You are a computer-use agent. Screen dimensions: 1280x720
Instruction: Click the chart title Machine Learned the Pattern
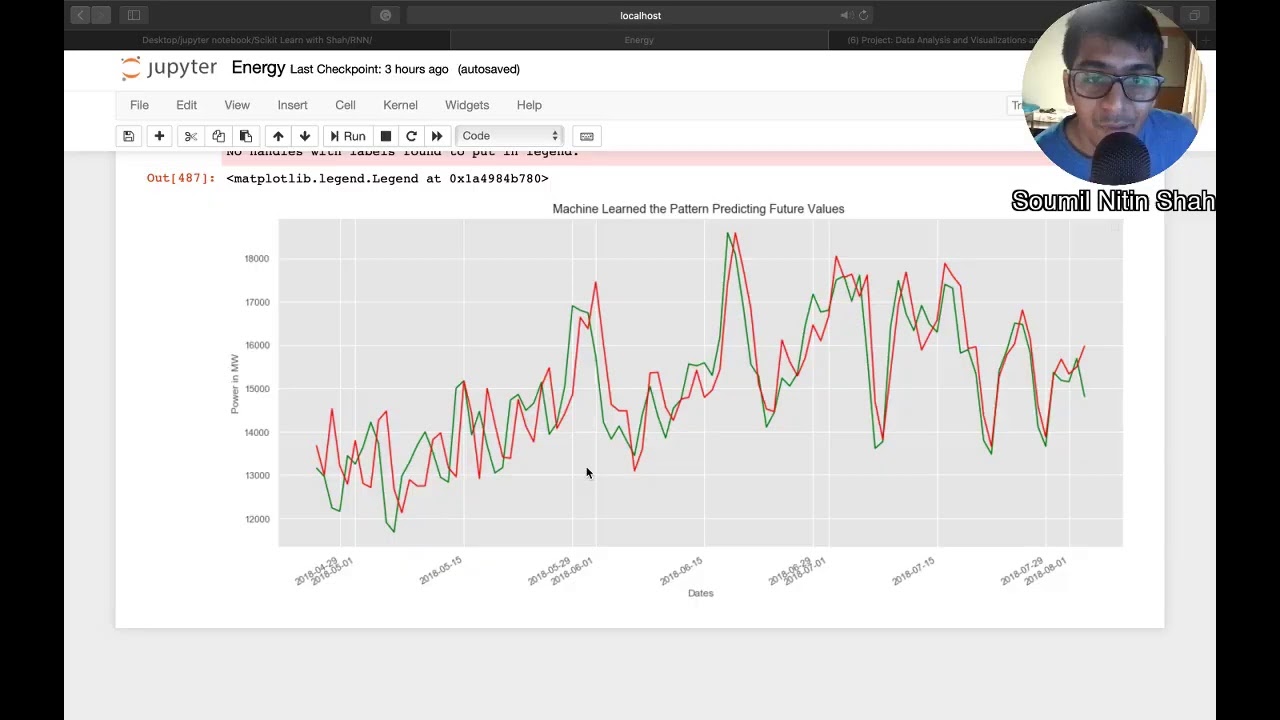pyautogui.click(x=698, y=209)
